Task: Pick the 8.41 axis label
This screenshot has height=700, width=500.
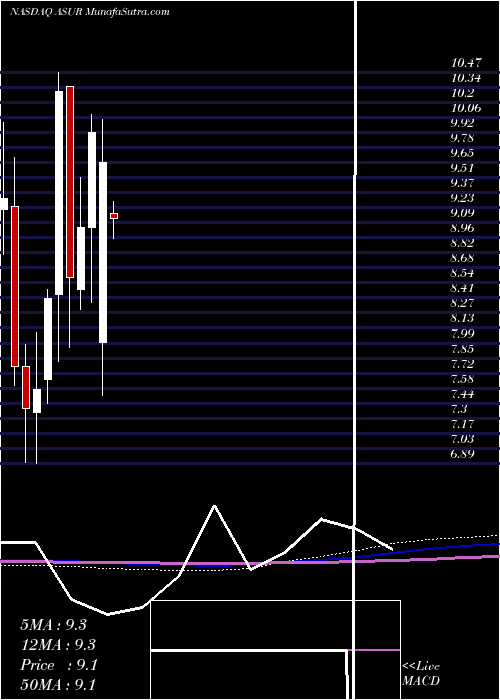Action: 462,288
